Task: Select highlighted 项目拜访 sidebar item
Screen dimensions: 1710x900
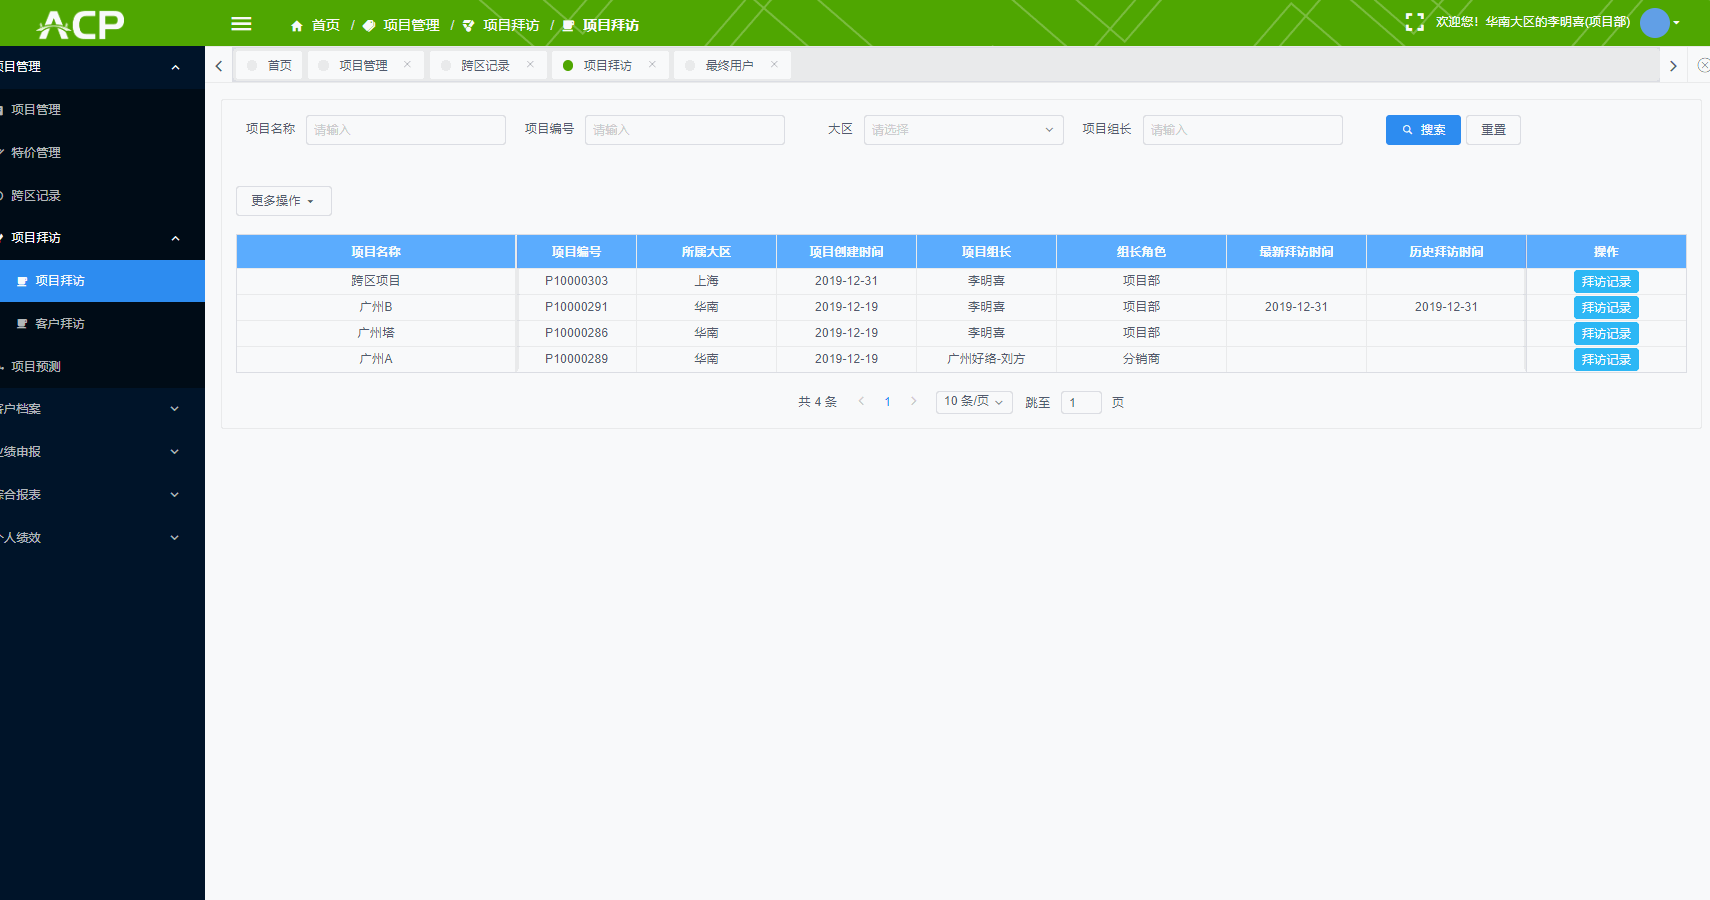Action: [x=102, y=281]
